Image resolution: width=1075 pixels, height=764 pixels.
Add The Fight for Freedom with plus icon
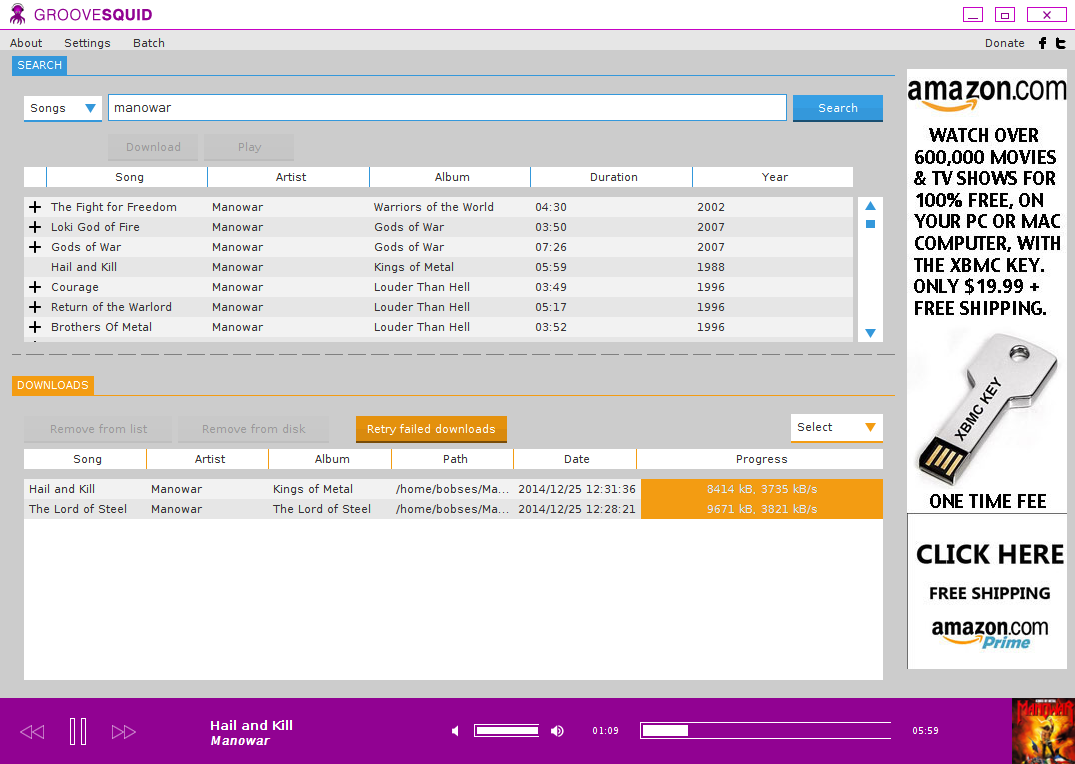(x=35, y=206)
